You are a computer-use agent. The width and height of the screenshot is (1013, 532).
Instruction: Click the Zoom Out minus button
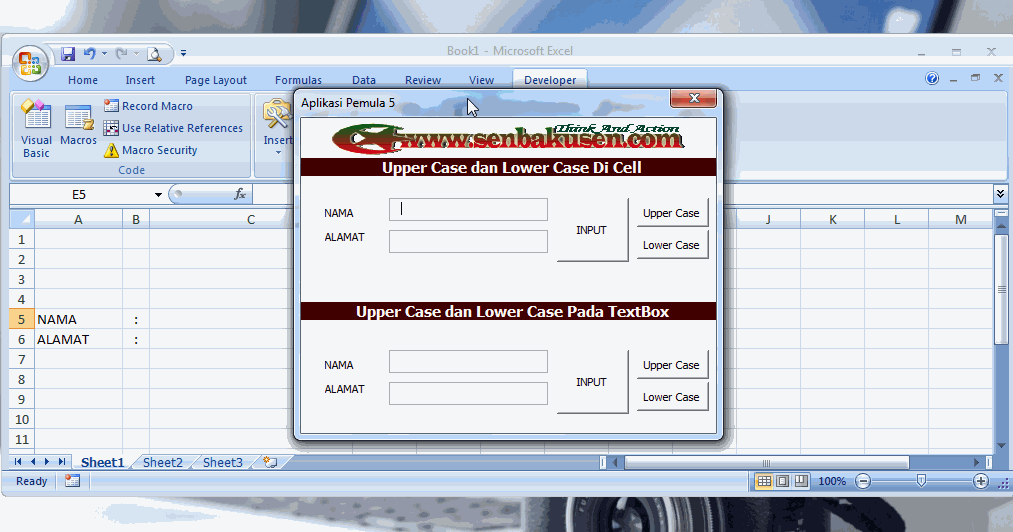click(x=863, y=481)
